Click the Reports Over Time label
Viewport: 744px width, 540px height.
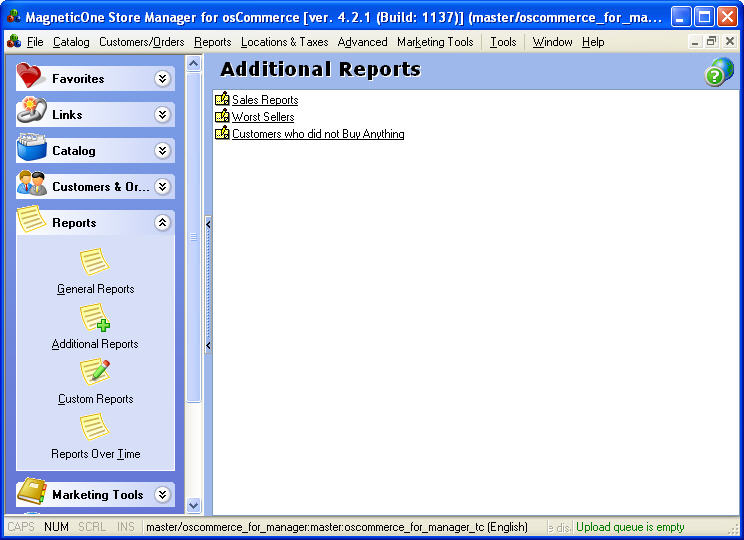point(95,454)
